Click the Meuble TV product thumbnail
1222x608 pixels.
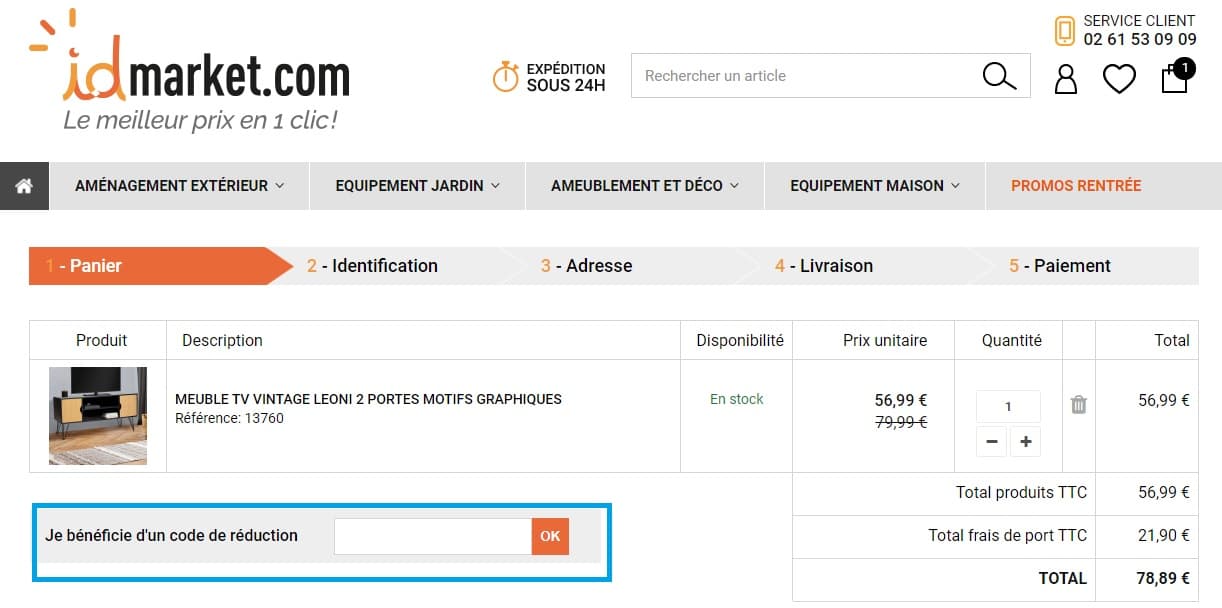tap(97, 416)
